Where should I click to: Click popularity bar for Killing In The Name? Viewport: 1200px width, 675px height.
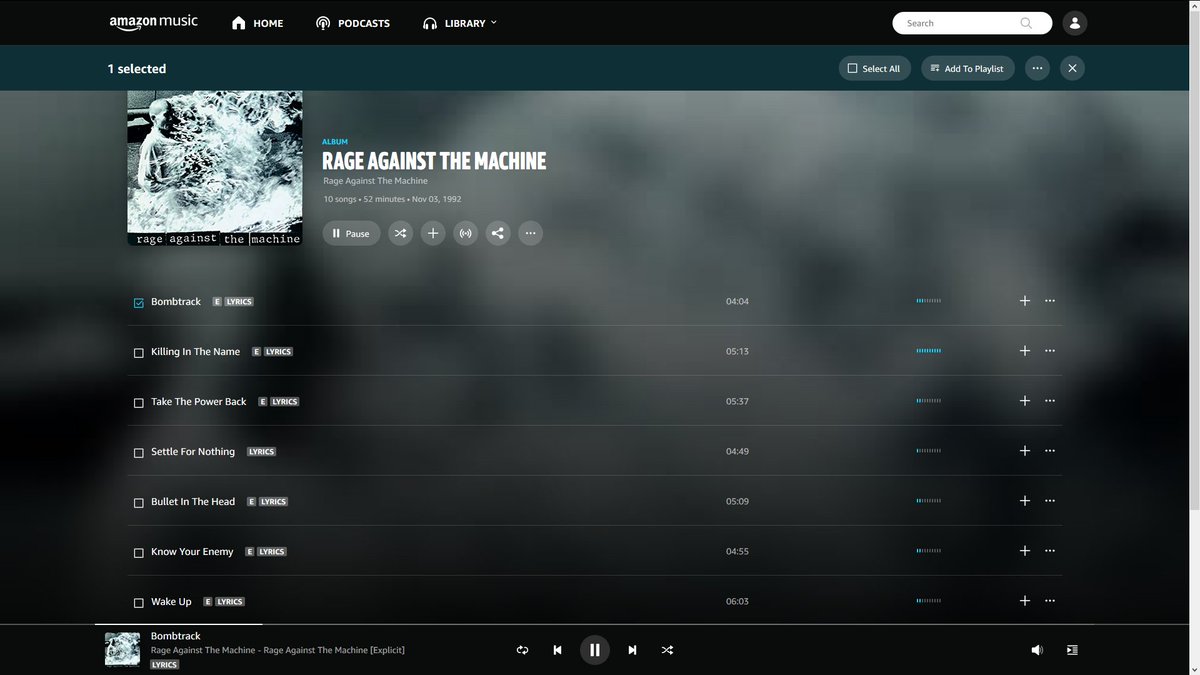pos(928,351)
